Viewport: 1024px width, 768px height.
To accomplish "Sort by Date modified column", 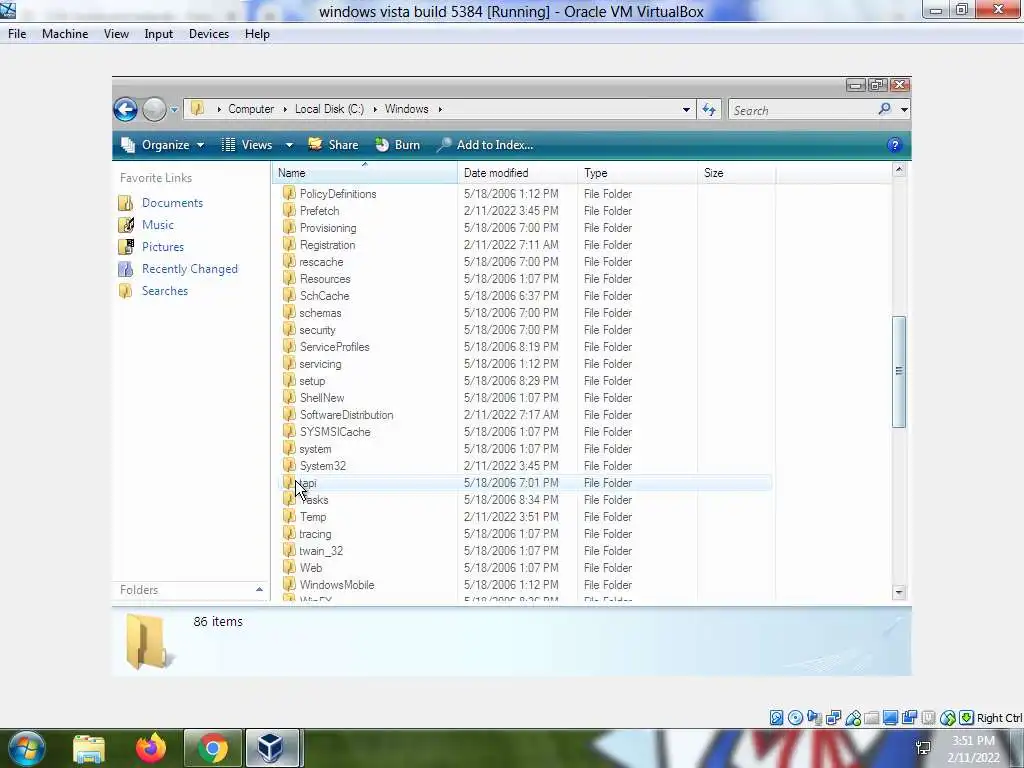I will coord(517,173).
